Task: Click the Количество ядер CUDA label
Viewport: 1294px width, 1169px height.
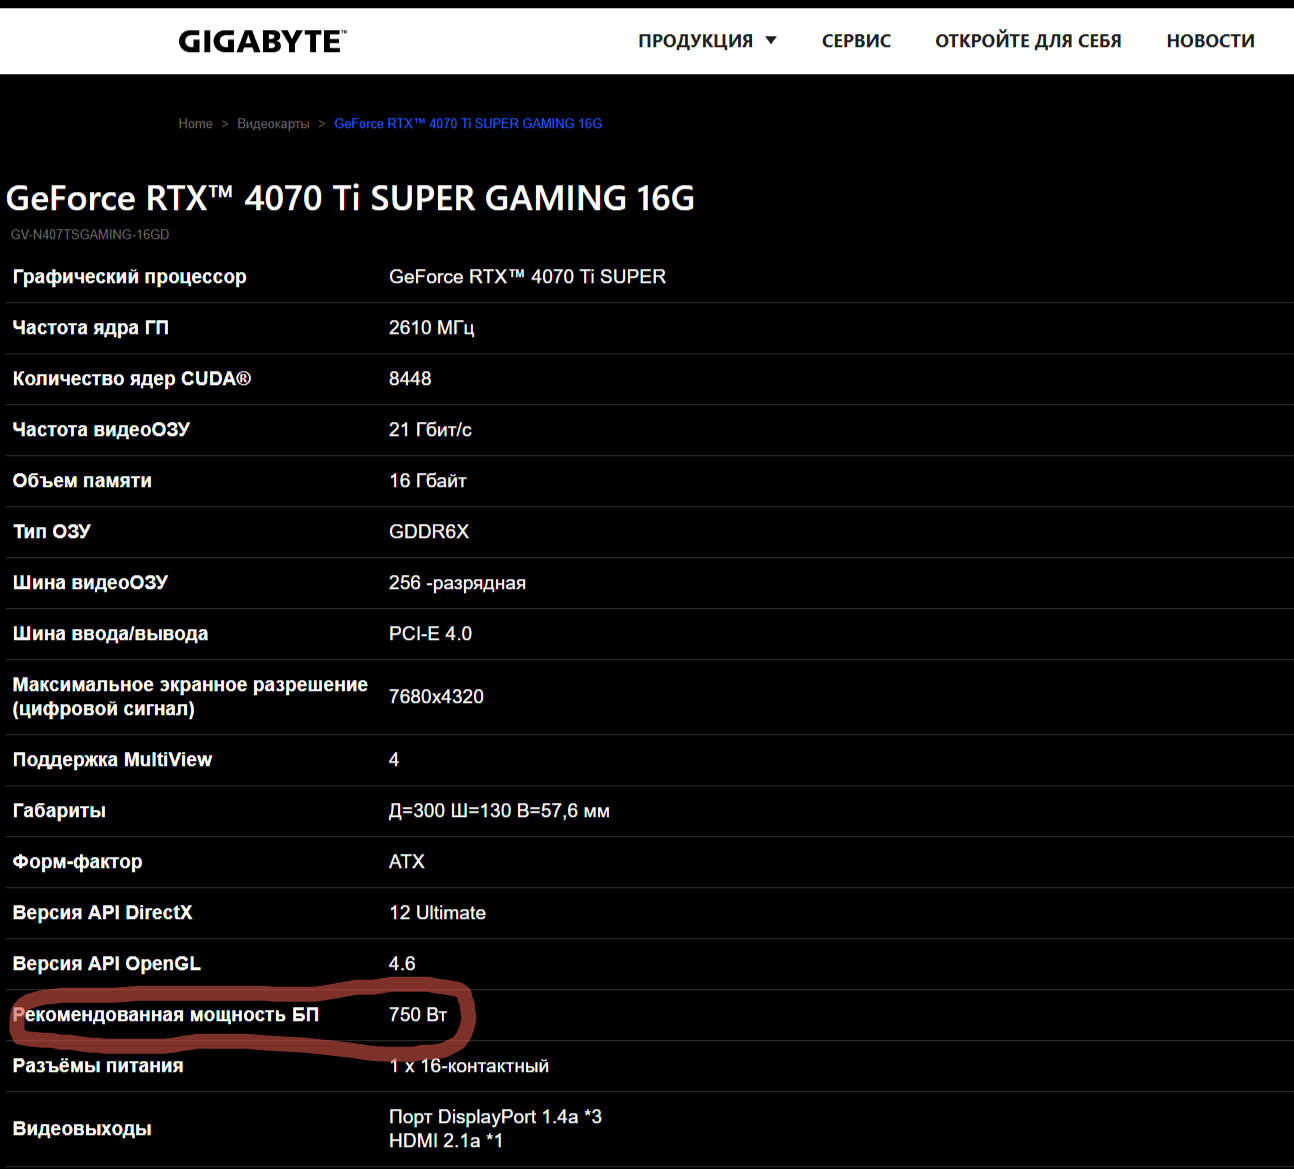Action: tap(131, 379)
